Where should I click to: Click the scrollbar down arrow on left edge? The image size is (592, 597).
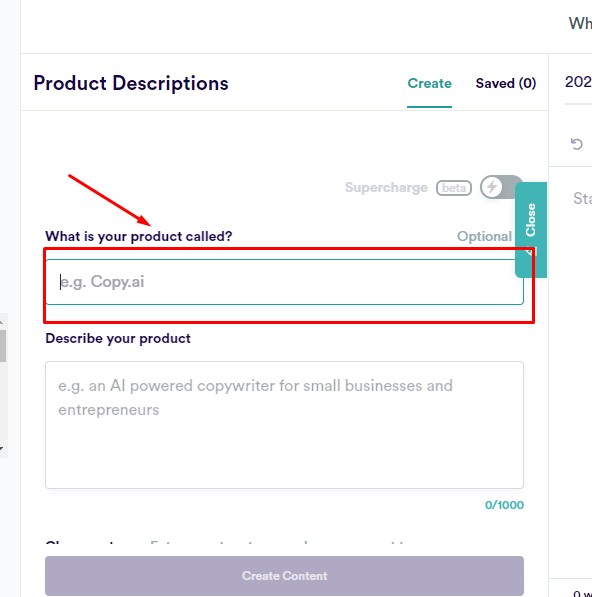pyautogui.click(x=2, y=449)
